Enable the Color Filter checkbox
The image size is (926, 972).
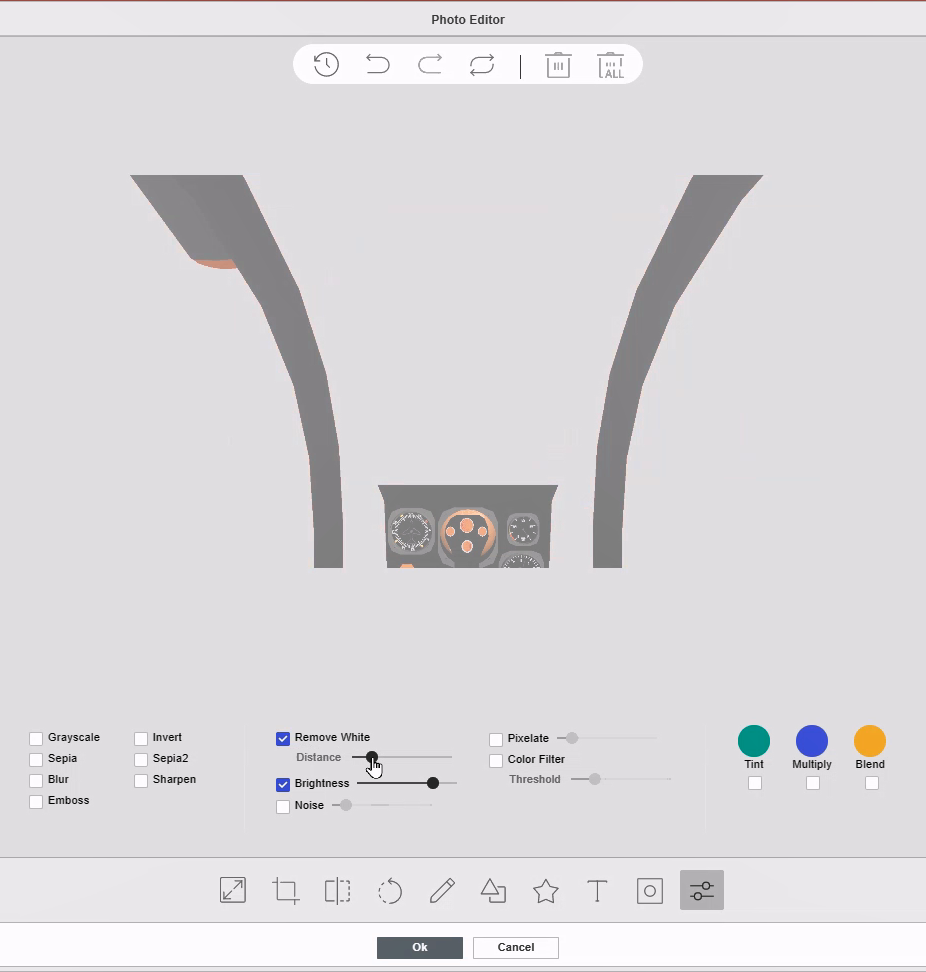click(x=496, y=761)
